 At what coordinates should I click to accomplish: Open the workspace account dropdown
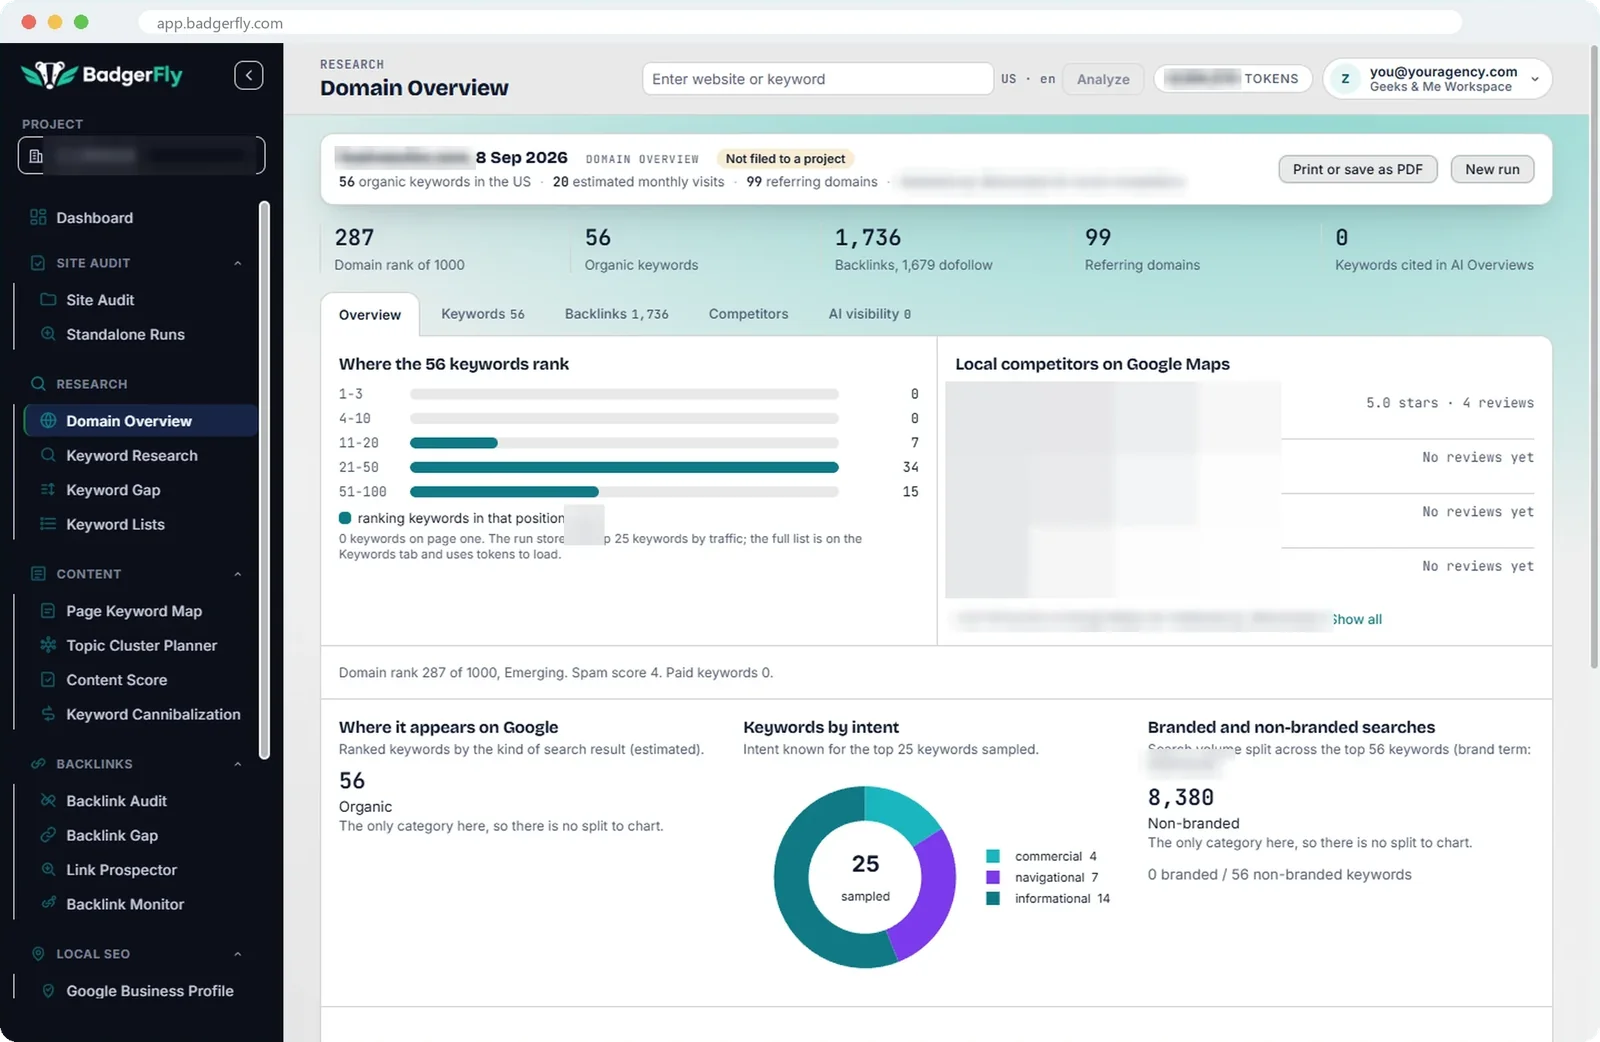[1437, 79]
